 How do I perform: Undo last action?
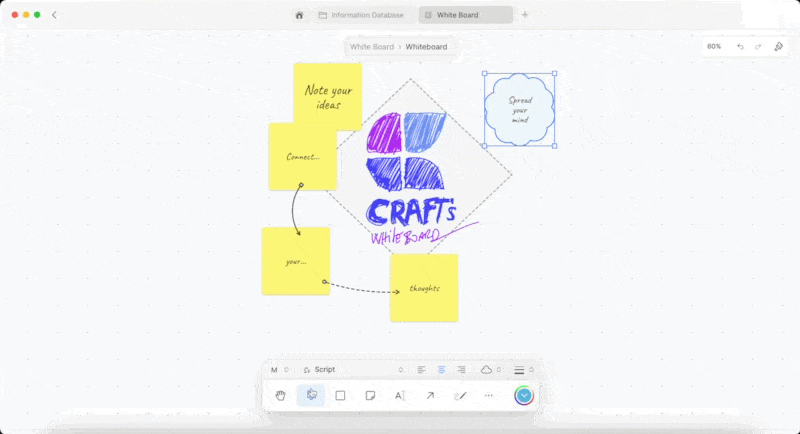(740, 46)
